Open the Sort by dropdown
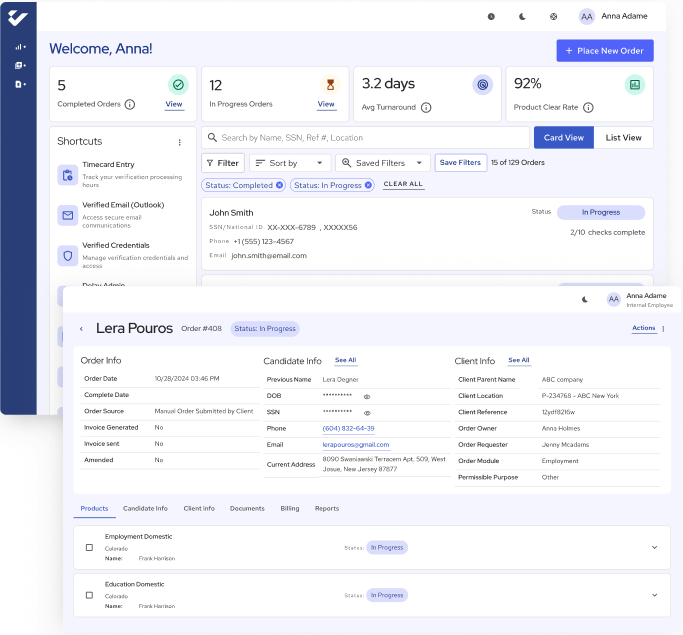The image size is (683, 635). coord(288,163)
